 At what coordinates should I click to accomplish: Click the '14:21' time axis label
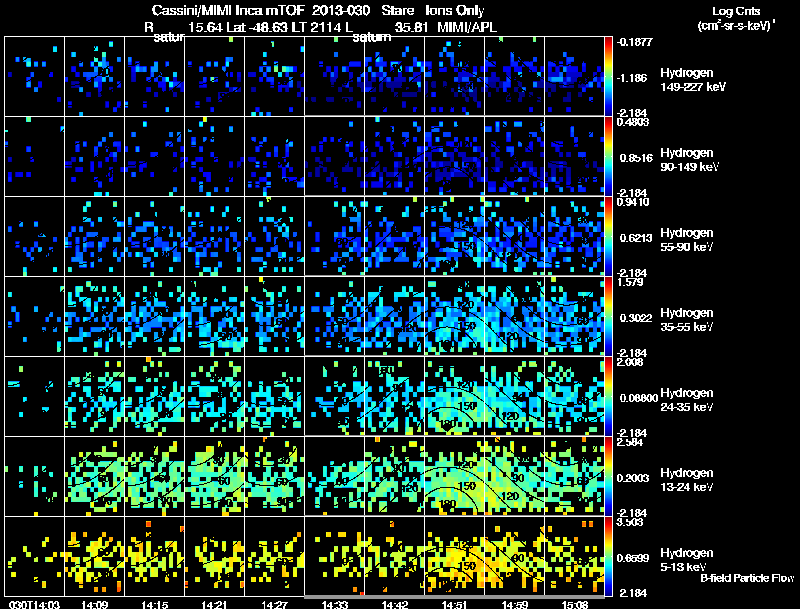[x=214, y=604]
